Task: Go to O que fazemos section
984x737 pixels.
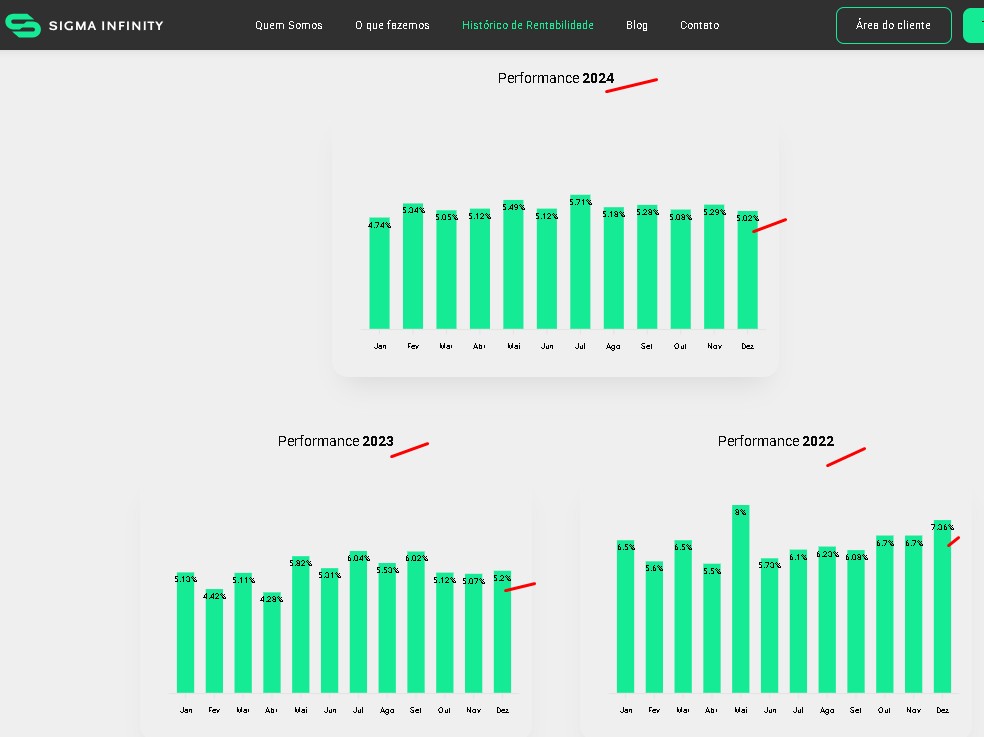Action: [x=392, y=25]
